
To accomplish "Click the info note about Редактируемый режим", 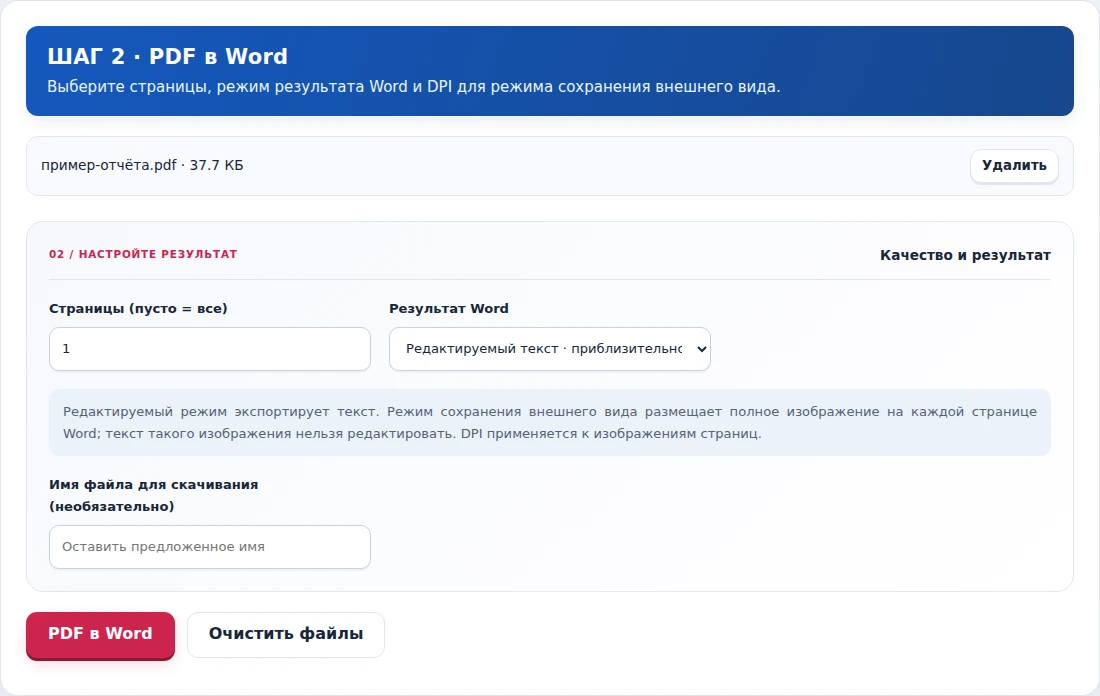I will (550, 422).
